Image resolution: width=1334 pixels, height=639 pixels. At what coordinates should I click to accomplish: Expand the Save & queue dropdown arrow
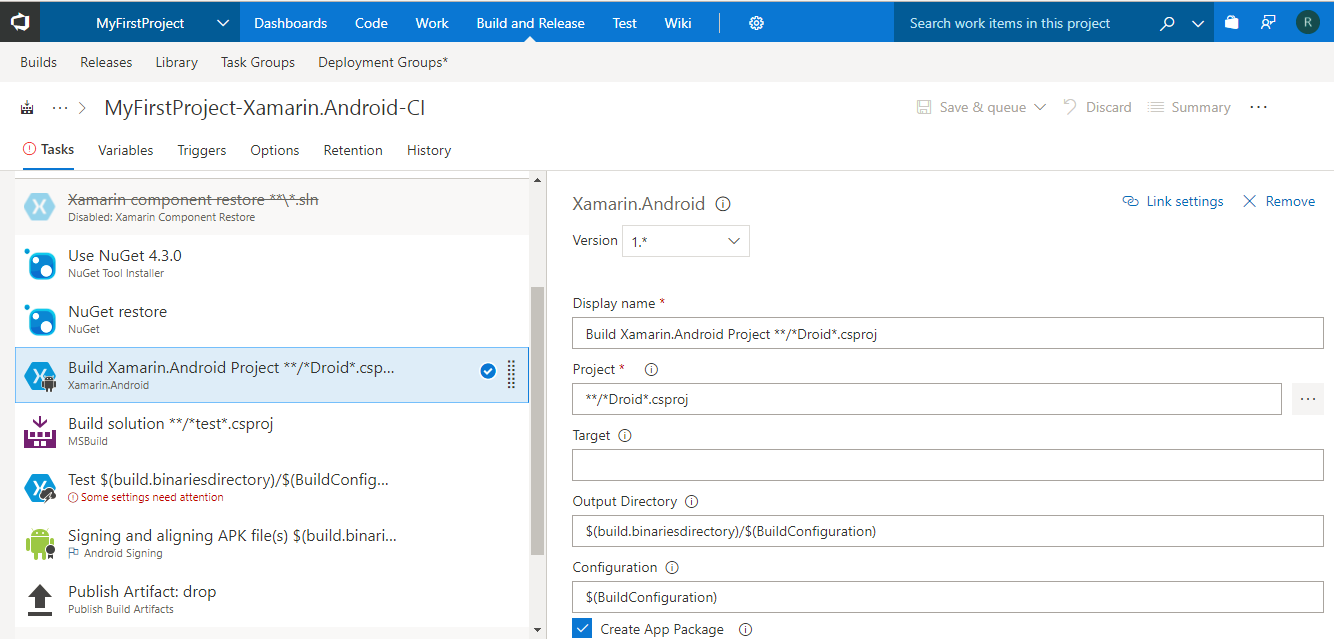pos(1040,107)
